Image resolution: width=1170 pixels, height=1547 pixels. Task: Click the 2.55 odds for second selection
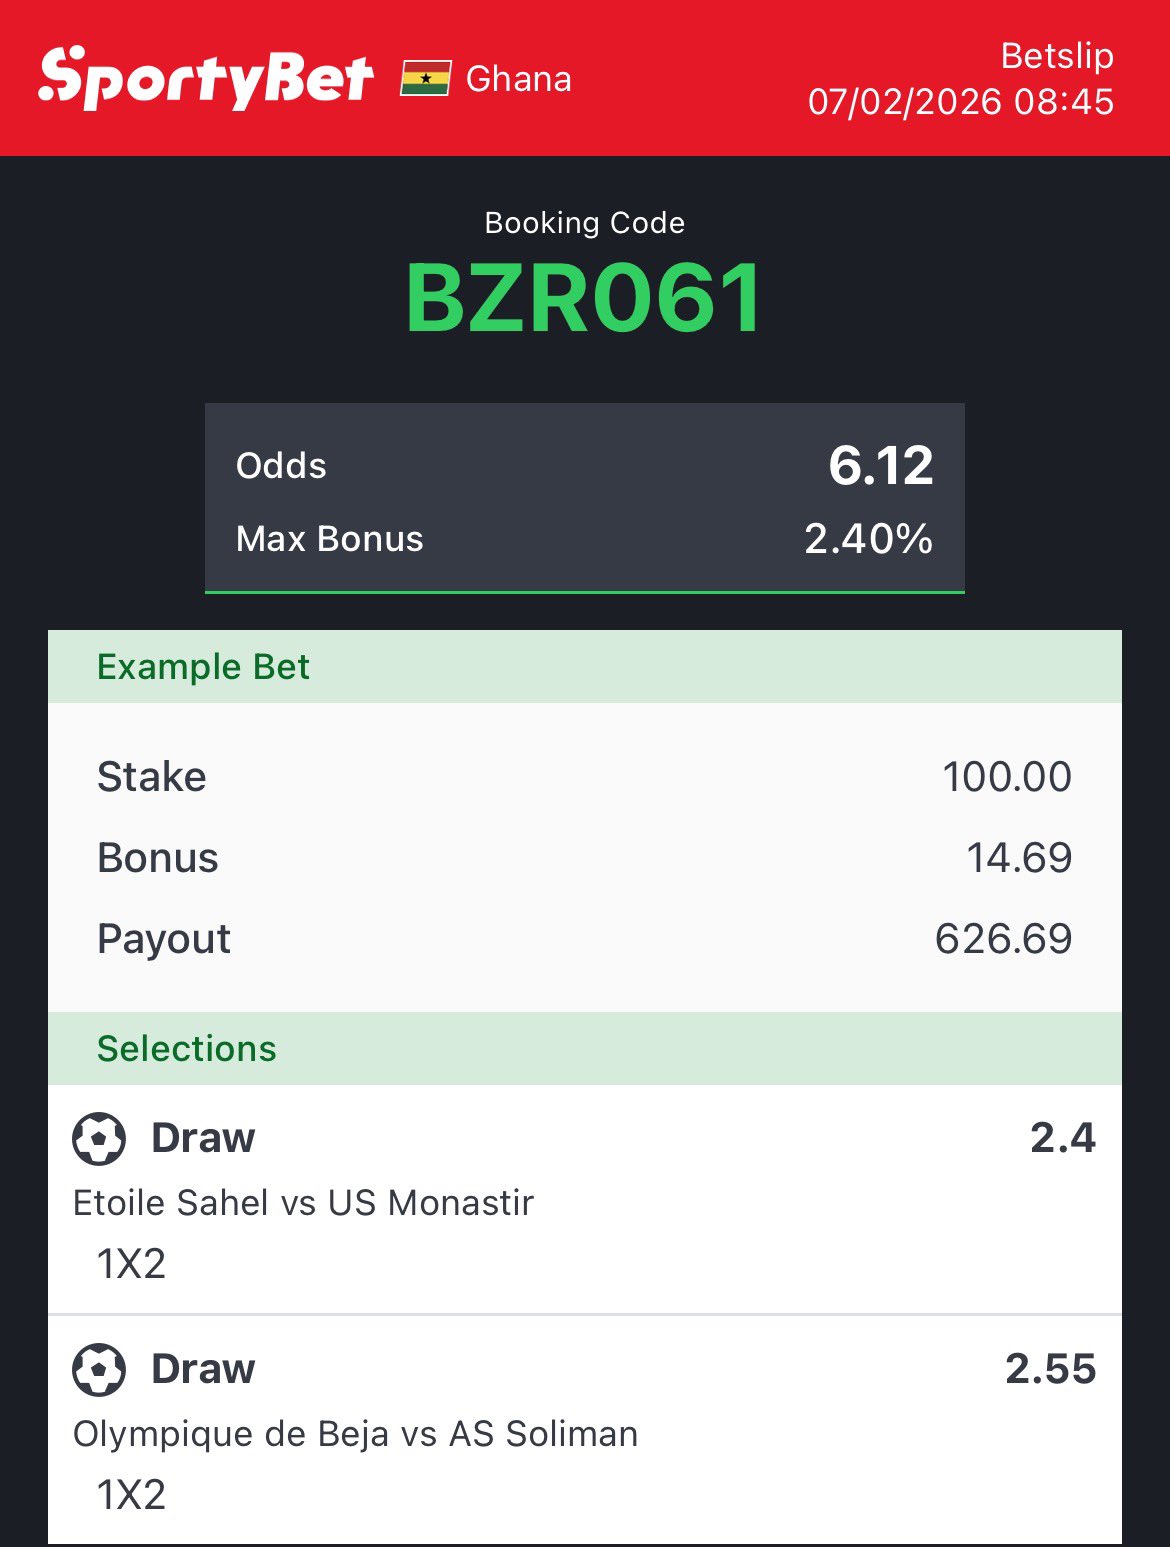tap(1050, 1369)
